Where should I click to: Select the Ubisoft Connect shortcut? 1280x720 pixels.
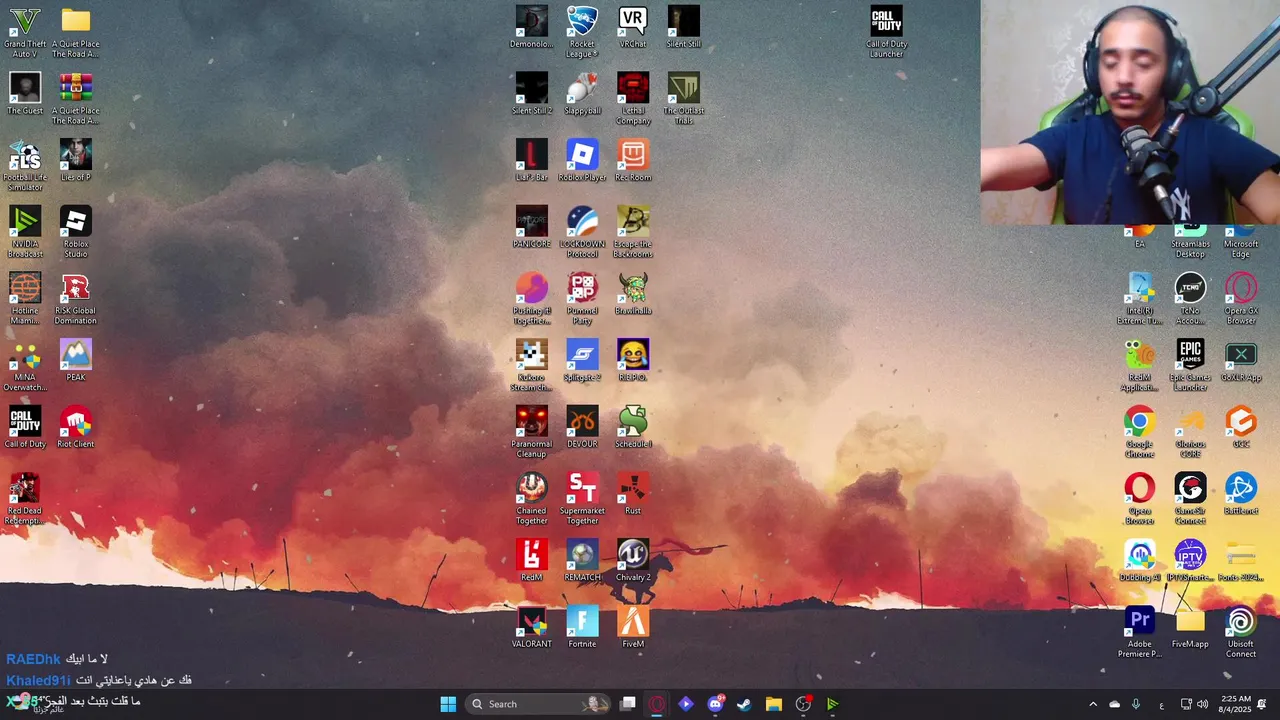coord(1241,633)
